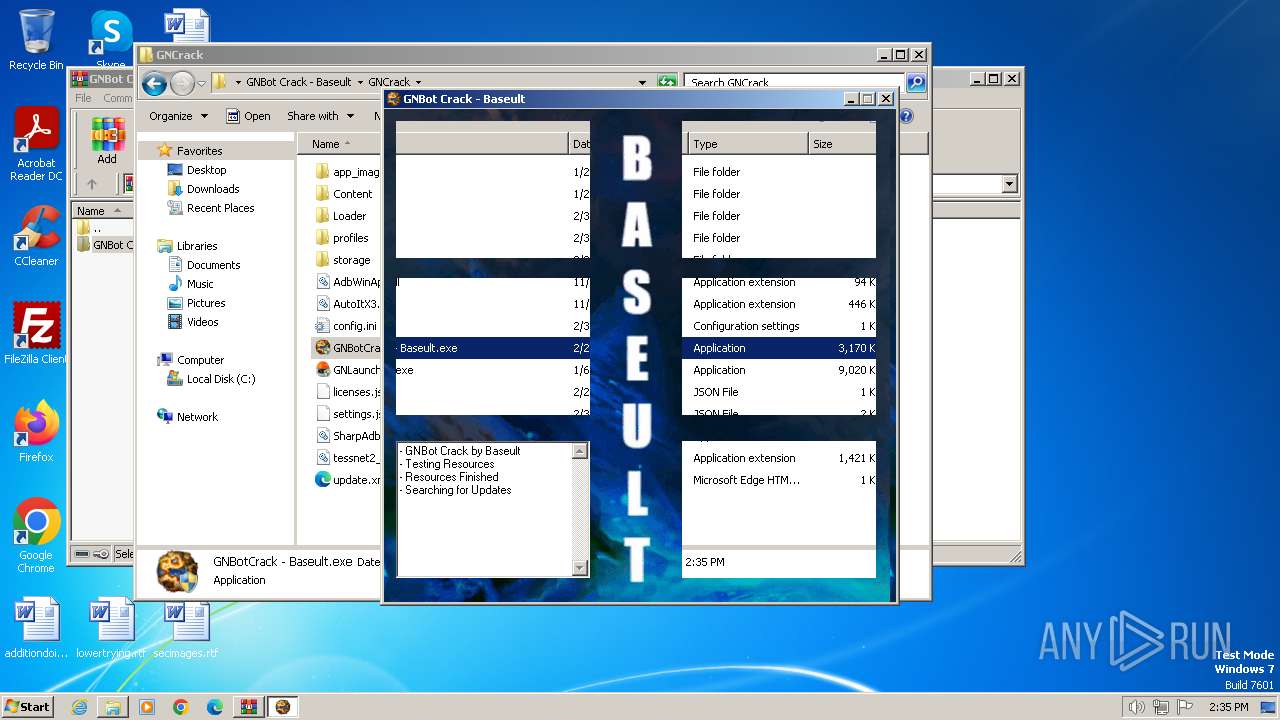The image size is (1280, 720).
Task: Select Favorites in navigation pane
Action: coord(199,151)
